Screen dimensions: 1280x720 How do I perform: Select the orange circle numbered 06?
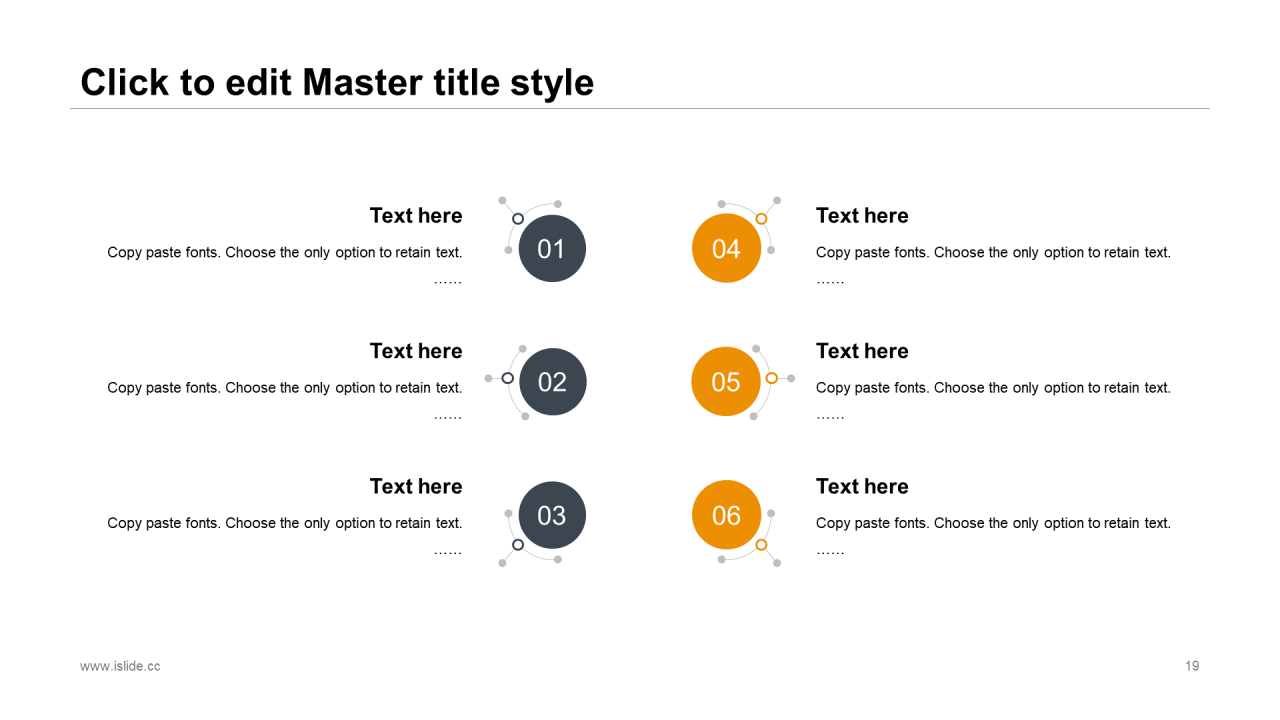pyautogui.click(x=726, y=515)
